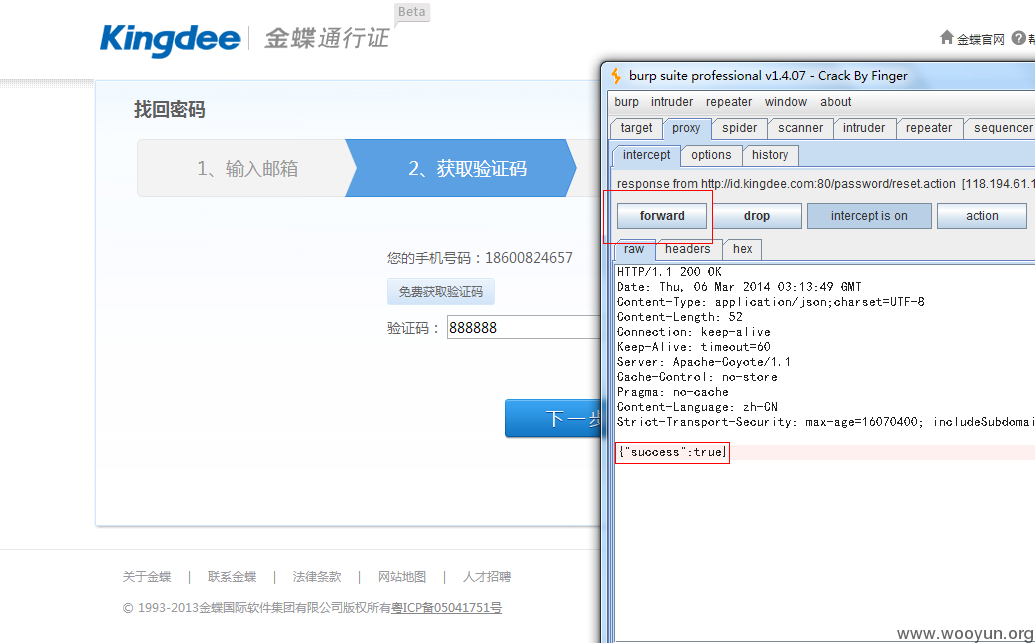Click the Content-Language: zh-CN line
The image size is (1035, 643).
(x=697, y=407)
